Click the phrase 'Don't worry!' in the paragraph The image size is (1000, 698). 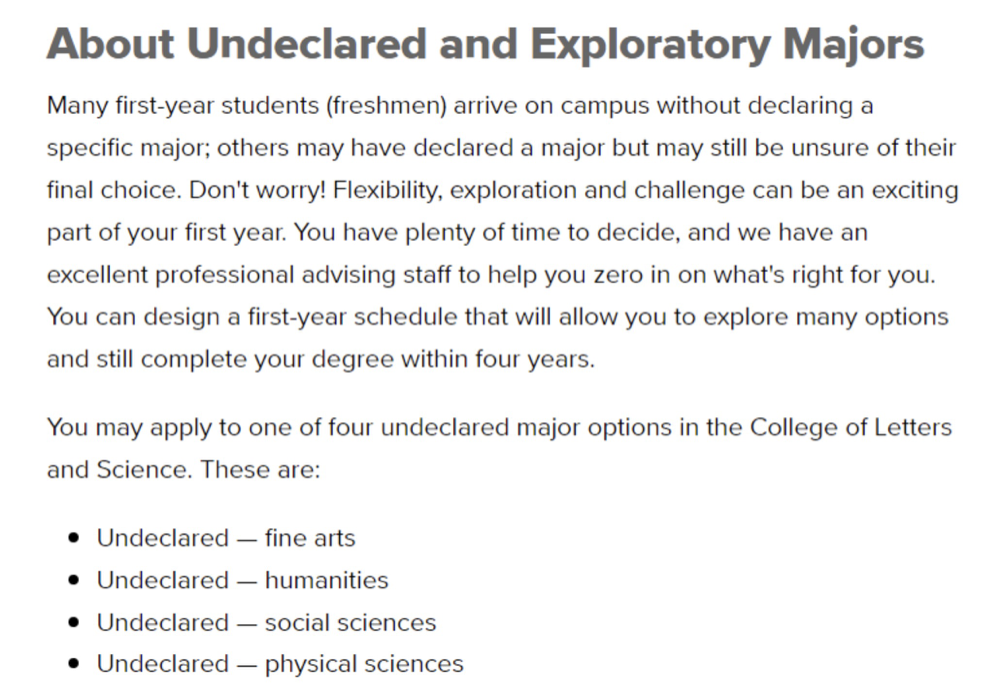coord(258,190)
